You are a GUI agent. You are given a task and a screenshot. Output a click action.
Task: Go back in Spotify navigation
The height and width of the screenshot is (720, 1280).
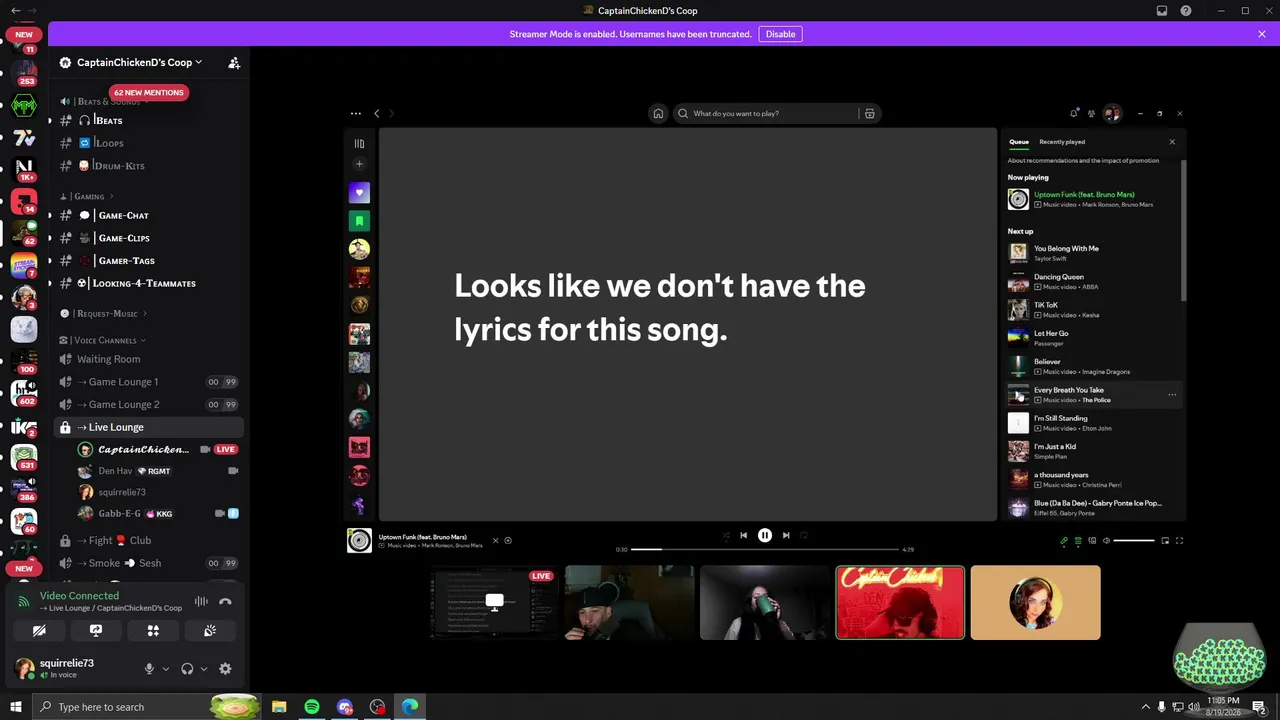pos(377,113)
